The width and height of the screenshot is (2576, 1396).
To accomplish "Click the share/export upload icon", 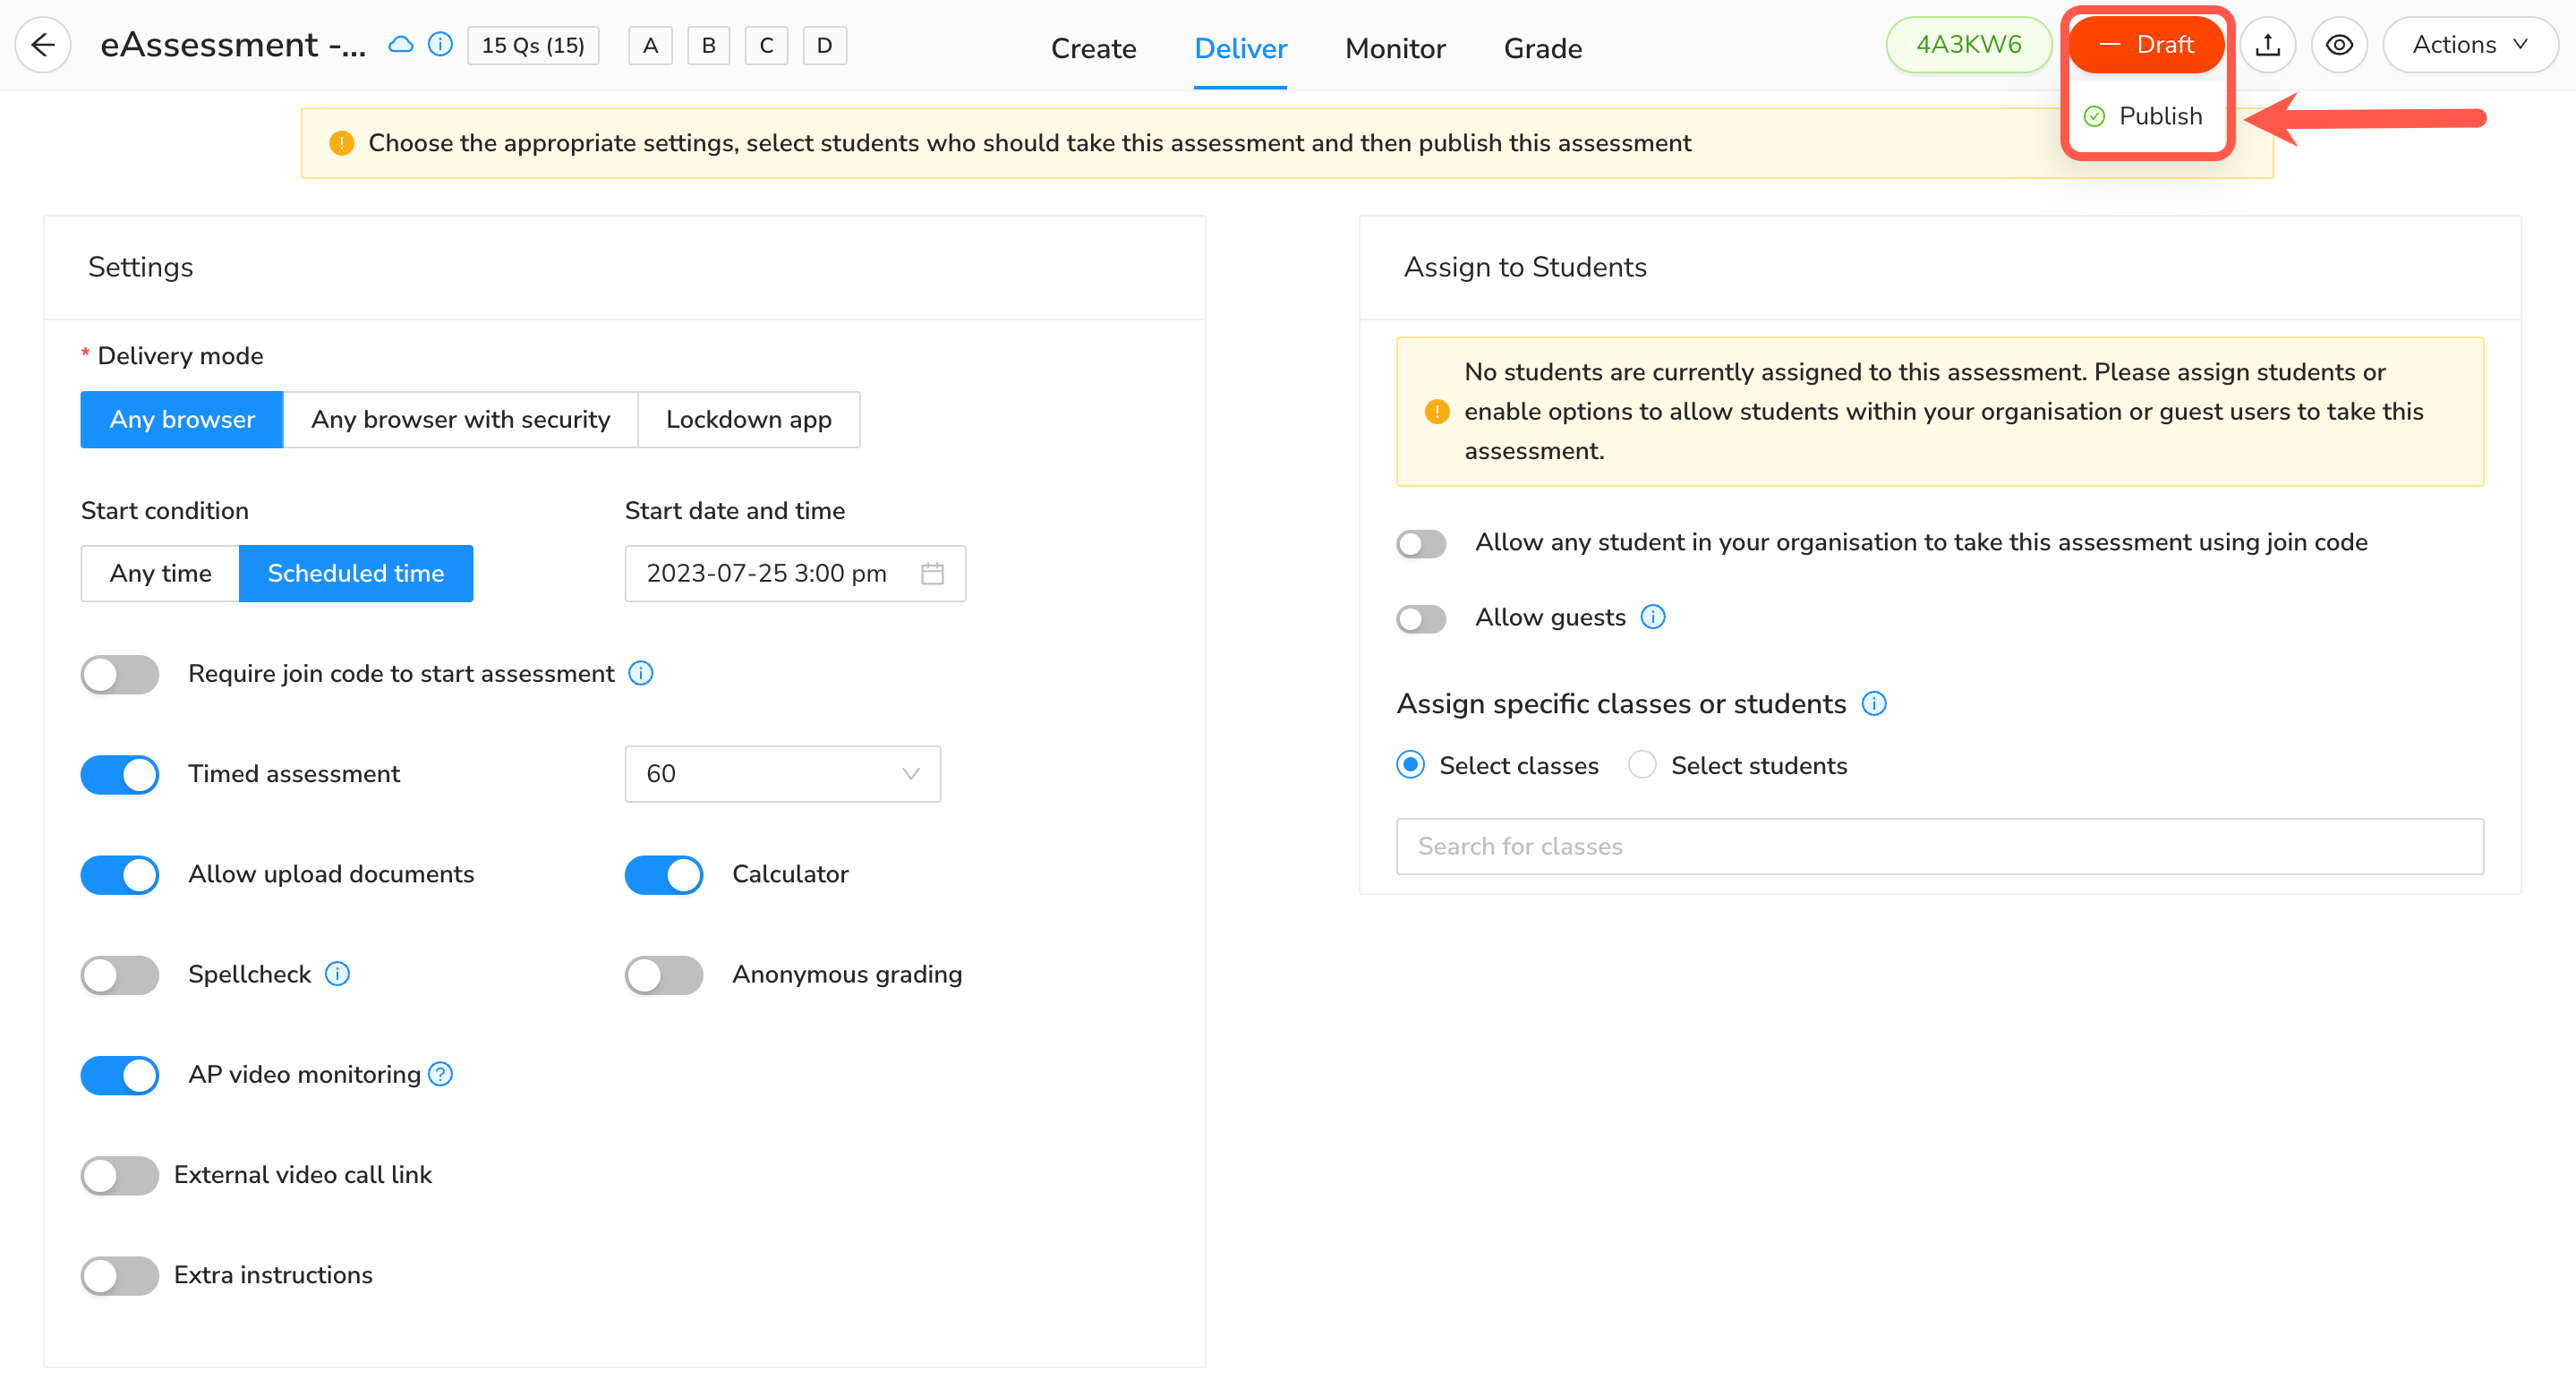I will point(2267,45).
